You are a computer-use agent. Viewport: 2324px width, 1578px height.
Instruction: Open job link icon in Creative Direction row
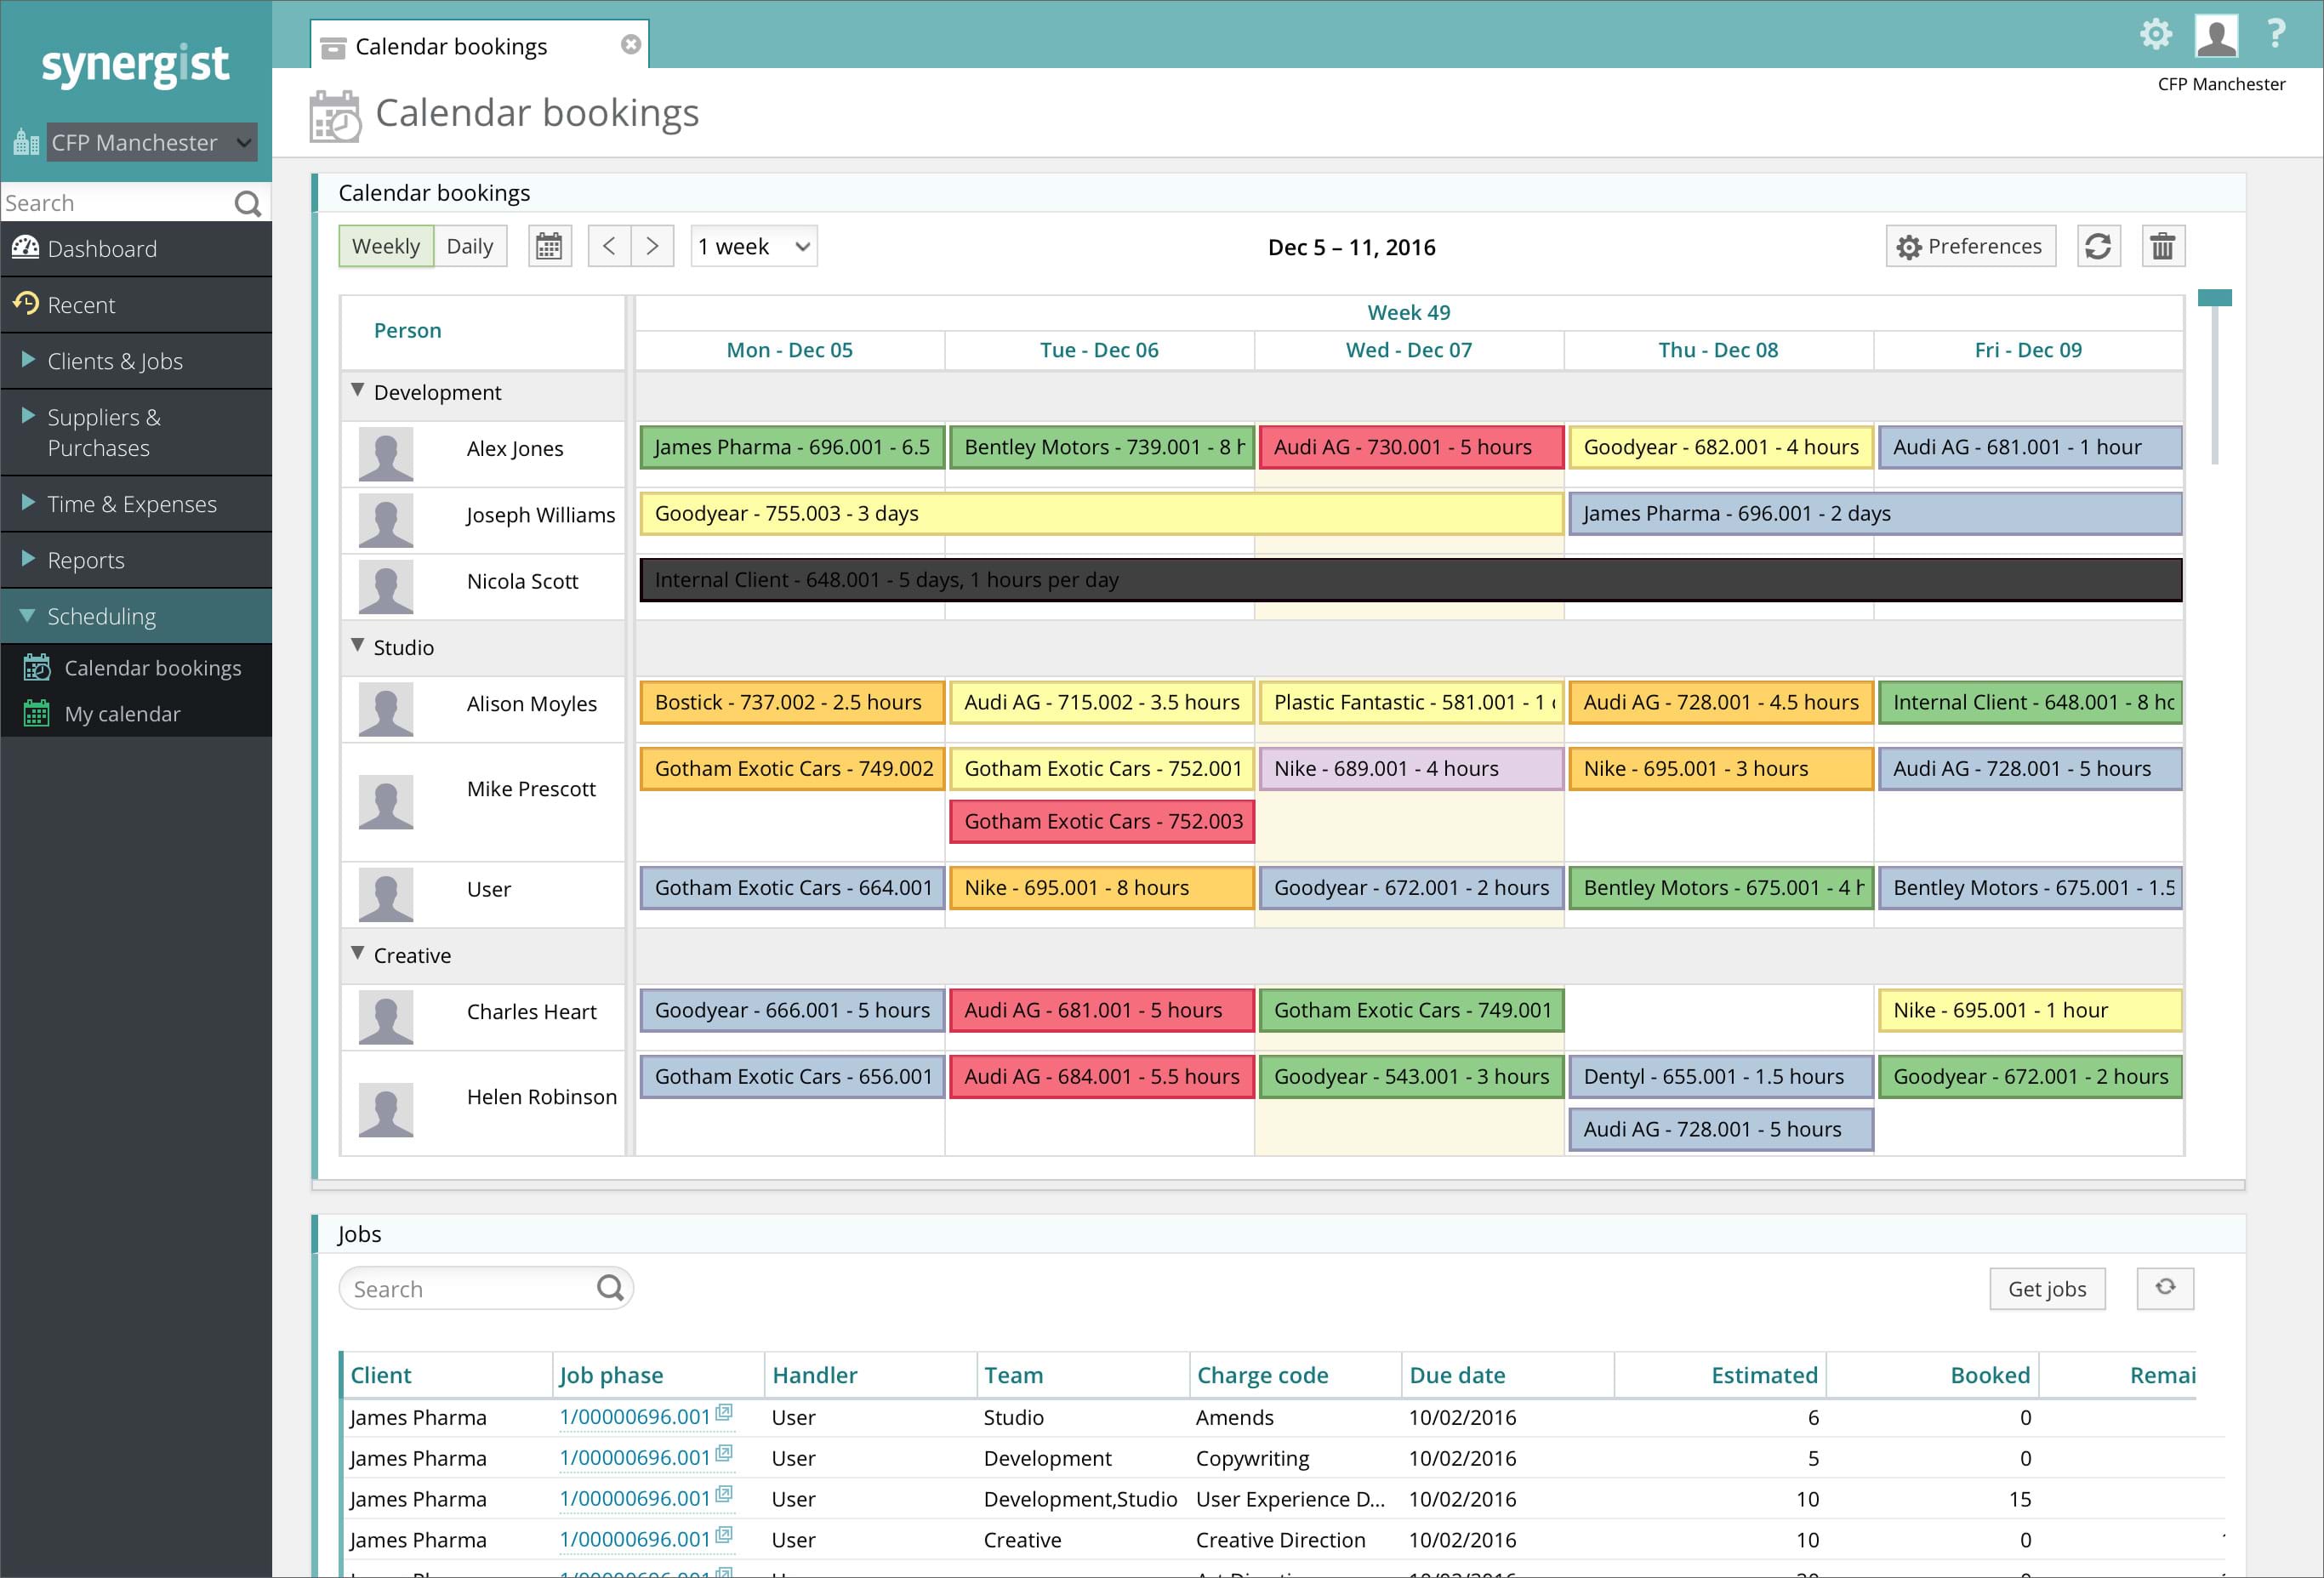pos(724,1536)
